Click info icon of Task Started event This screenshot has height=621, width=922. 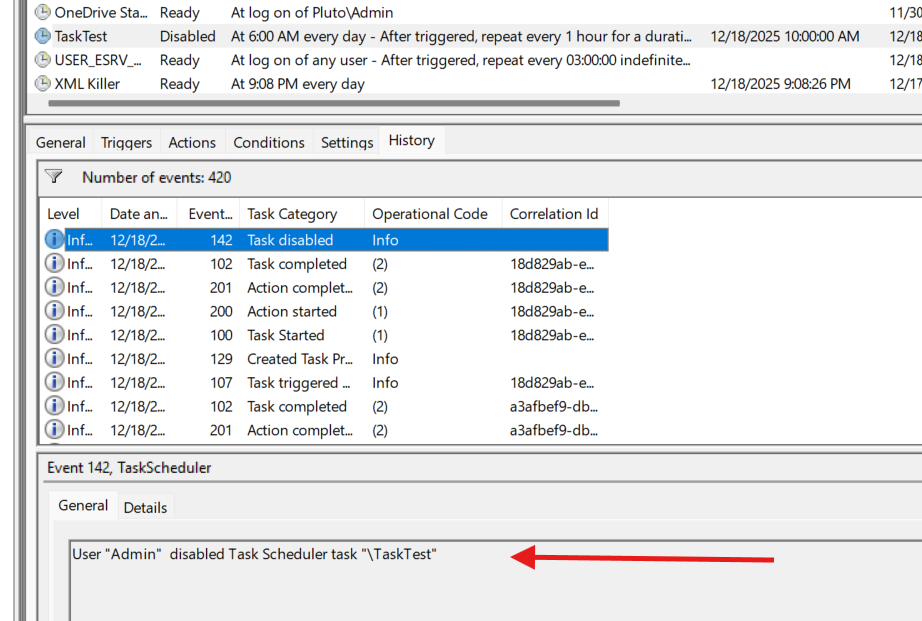tap(54, 335)
